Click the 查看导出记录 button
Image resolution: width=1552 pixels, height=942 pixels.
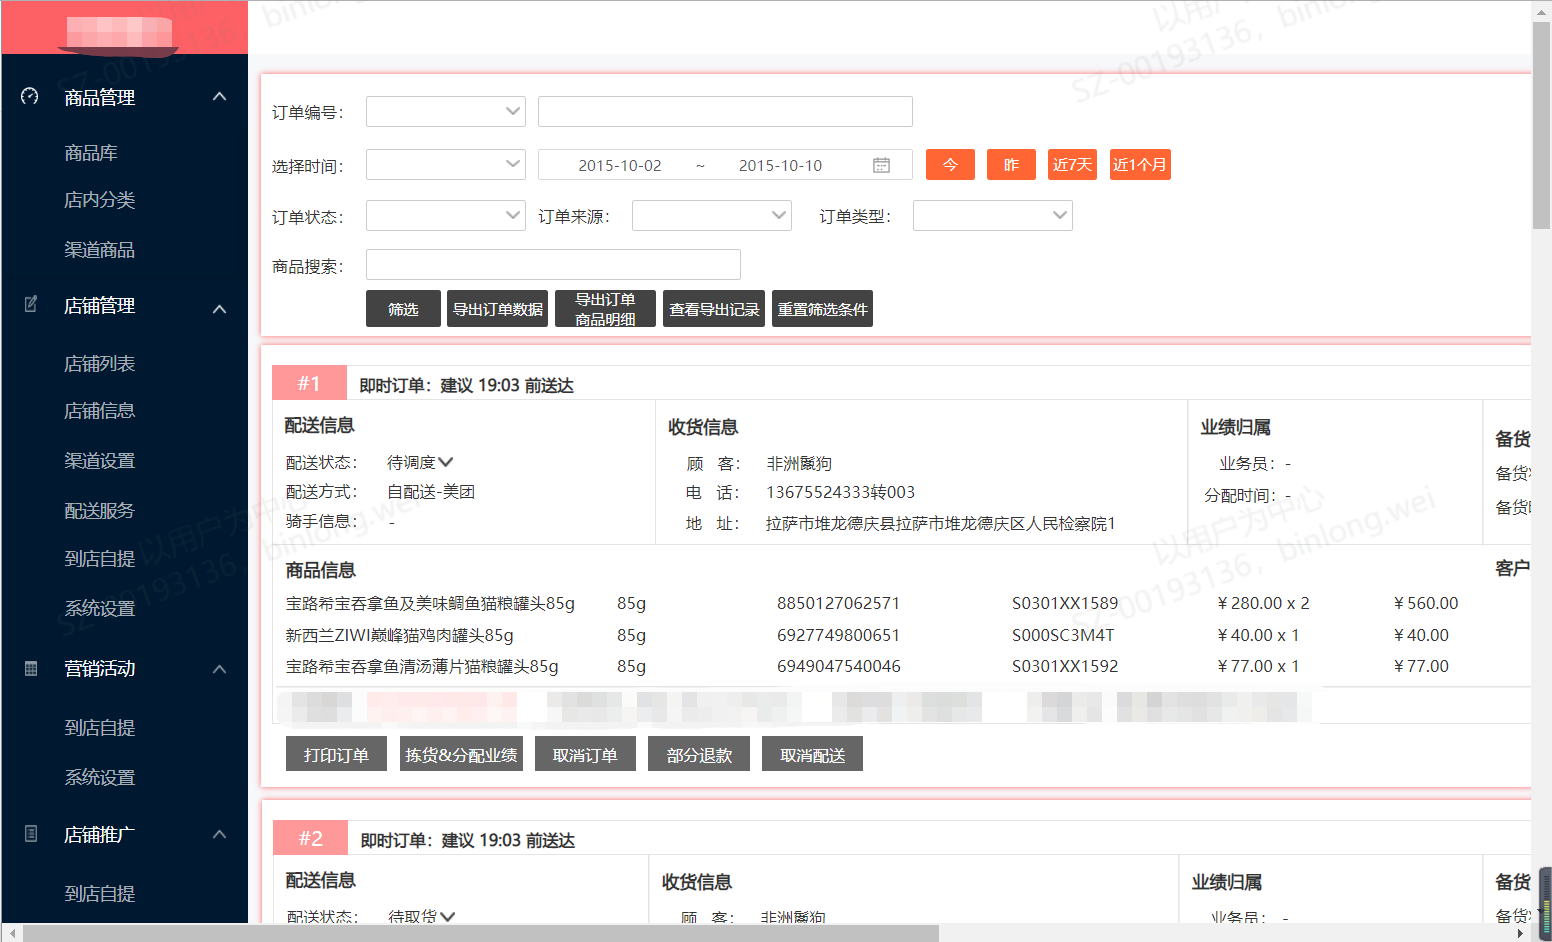[x=714, y=309]
